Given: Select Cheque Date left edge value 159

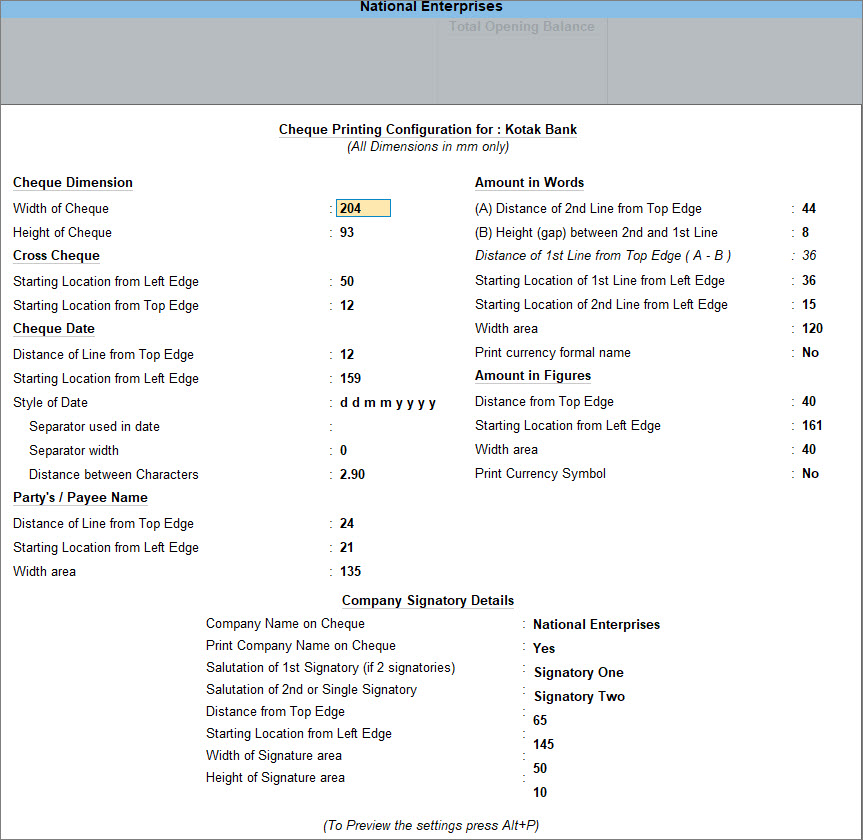Looking at the screenshot, I should click(350, 379).
